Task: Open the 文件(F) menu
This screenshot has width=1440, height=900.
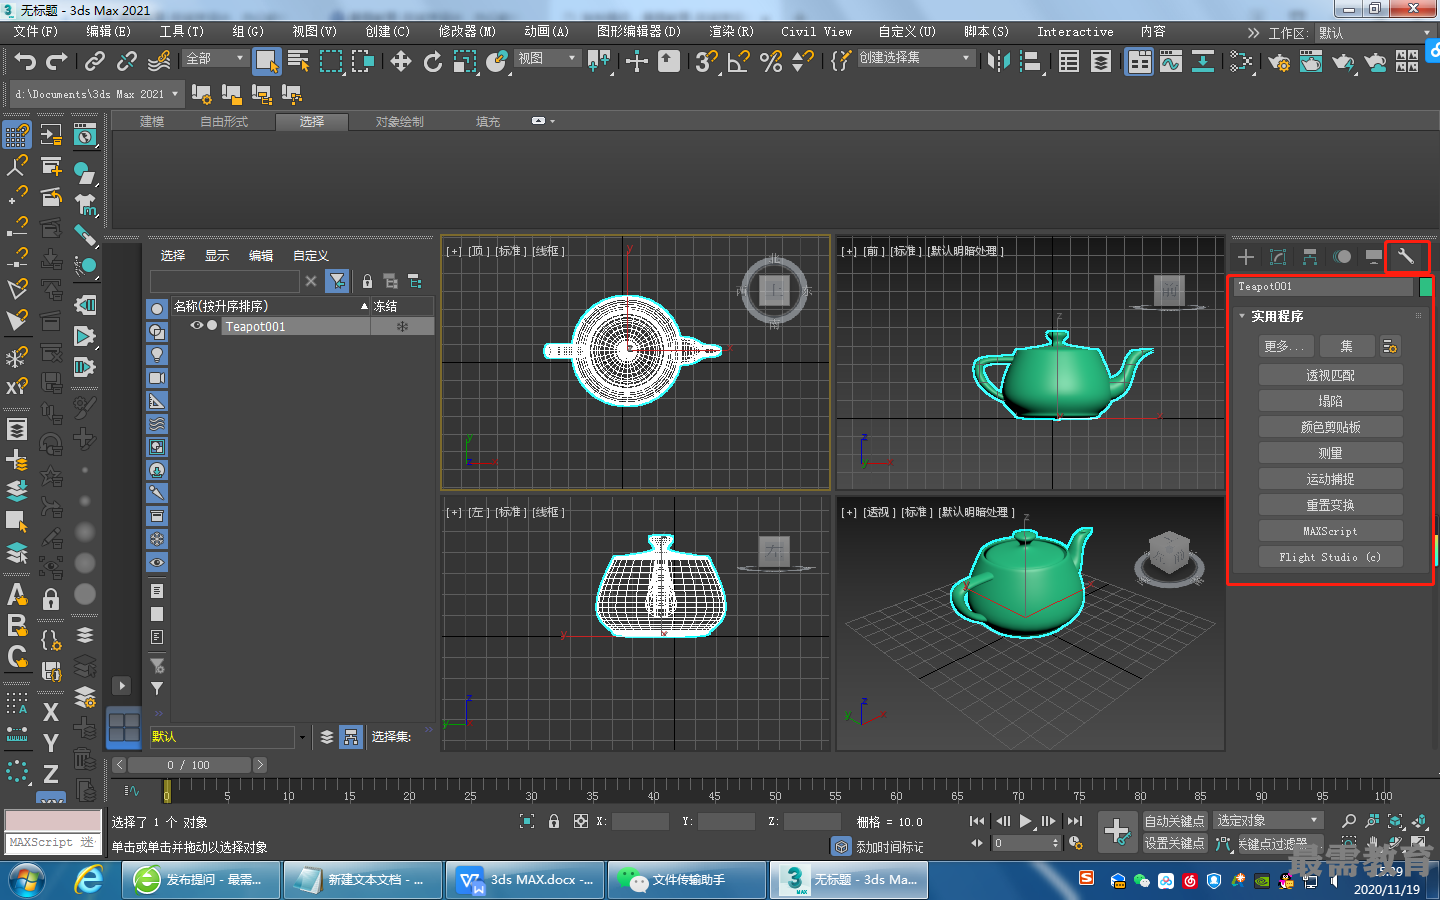Action: pos(36,32)
